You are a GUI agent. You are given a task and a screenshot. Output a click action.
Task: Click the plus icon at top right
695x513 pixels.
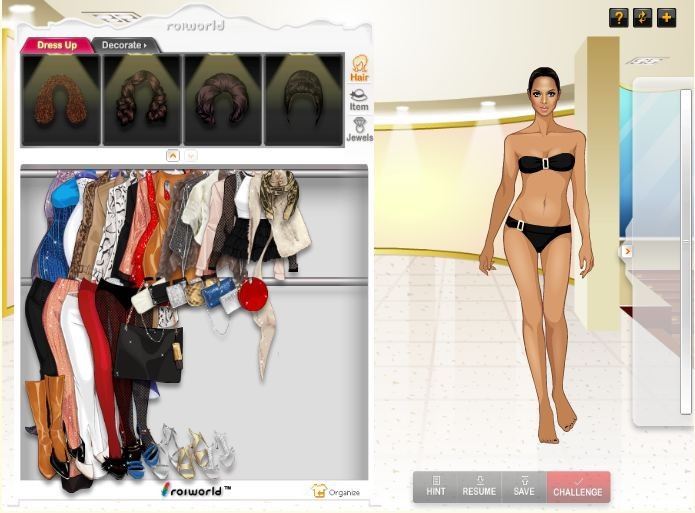(x=666, y=18)
